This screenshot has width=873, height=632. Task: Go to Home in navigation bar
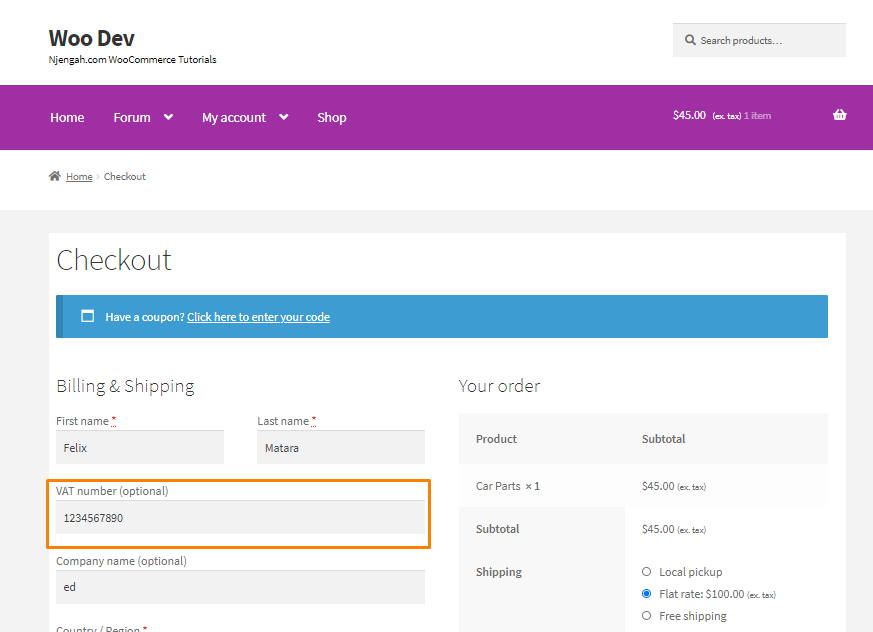67,117
